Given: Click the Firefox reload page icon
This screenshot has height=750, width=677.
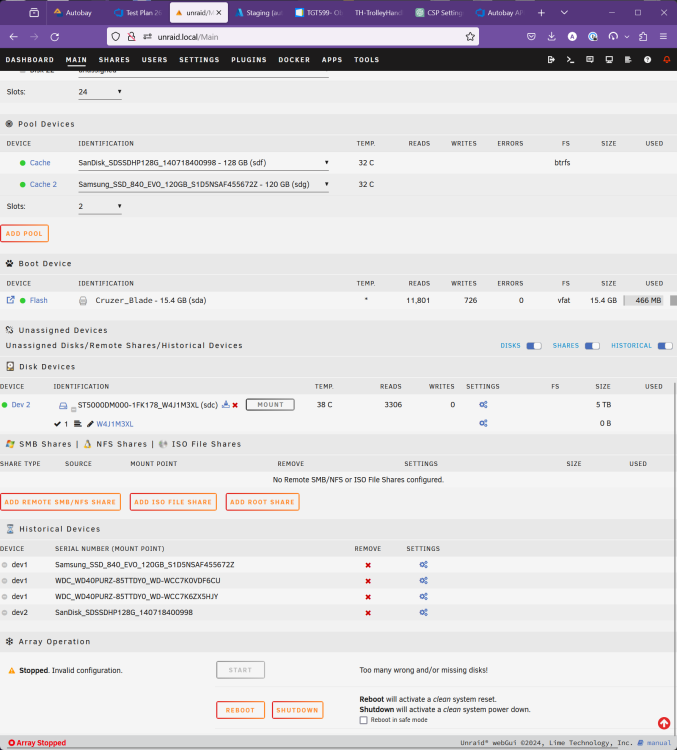Looking at the screenshot, I should click(x=55, y=37).
